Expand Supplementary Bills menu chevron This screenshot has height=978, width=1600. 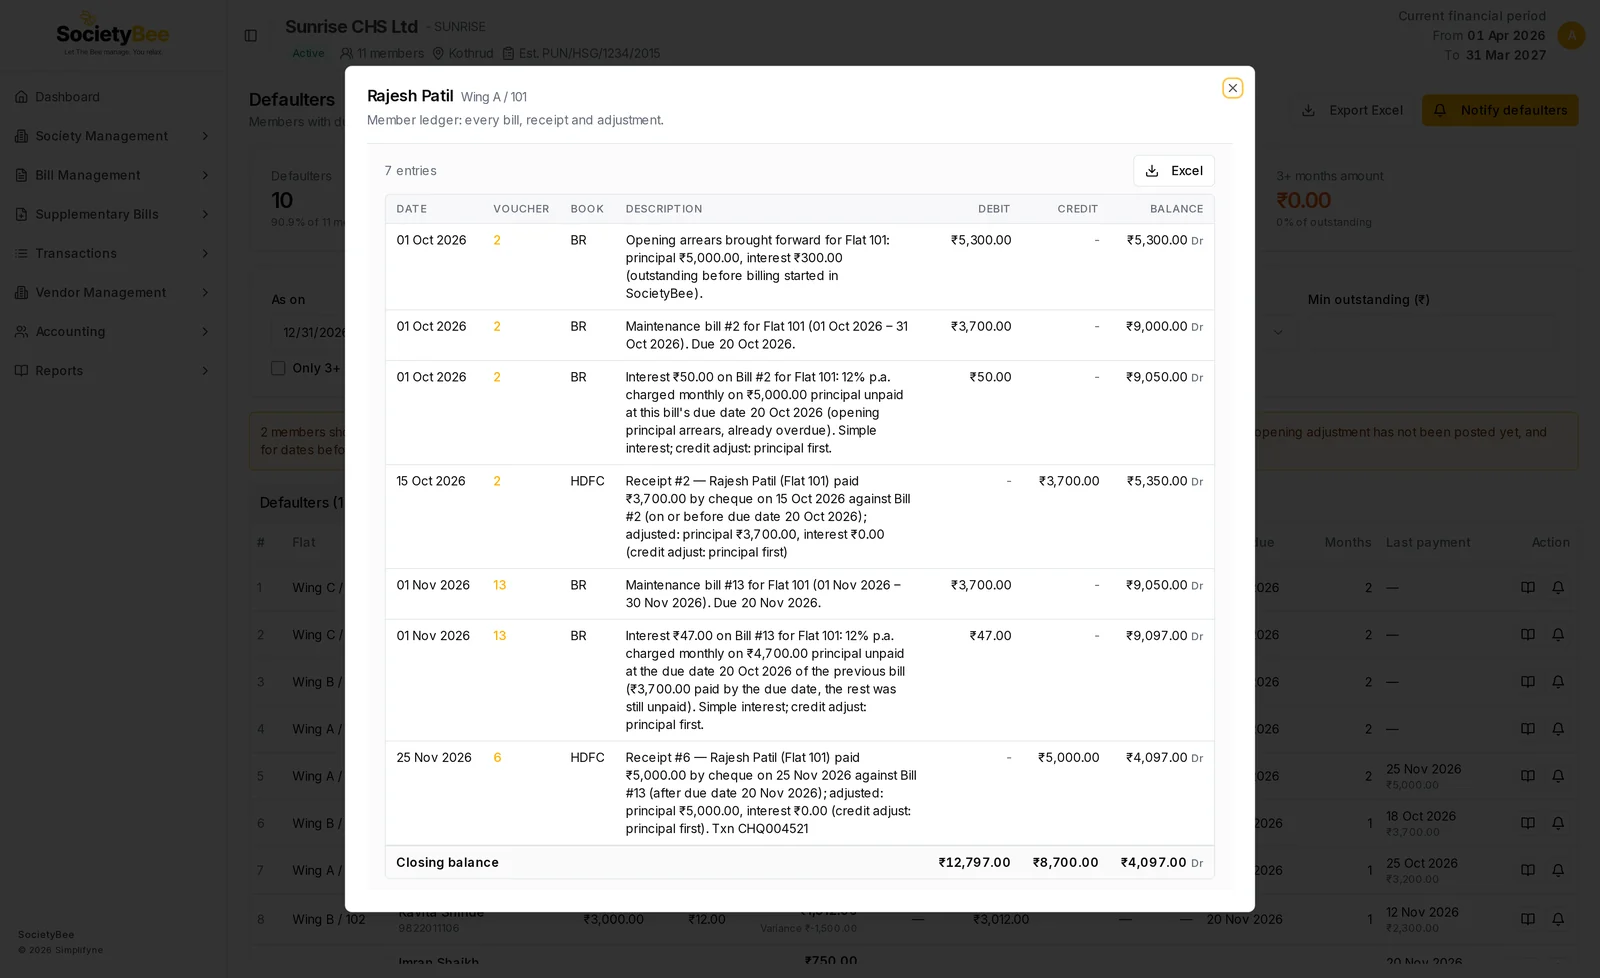205,214
